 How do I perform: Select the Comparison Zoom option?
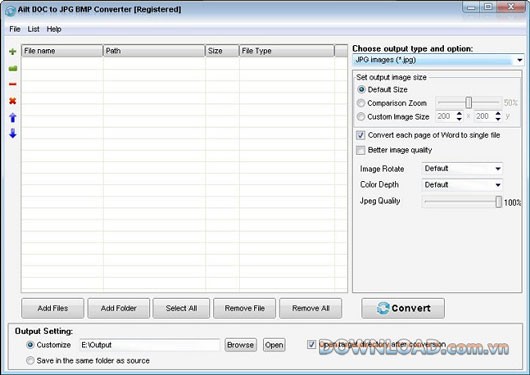361,103
